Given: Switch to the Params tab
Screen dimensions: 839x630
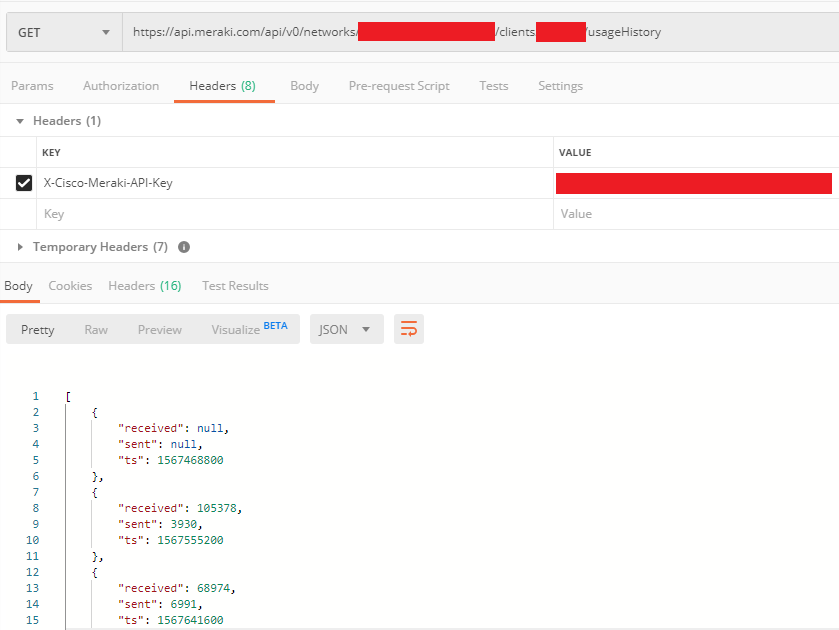Looking at the screenshot, I should (32, 86).
